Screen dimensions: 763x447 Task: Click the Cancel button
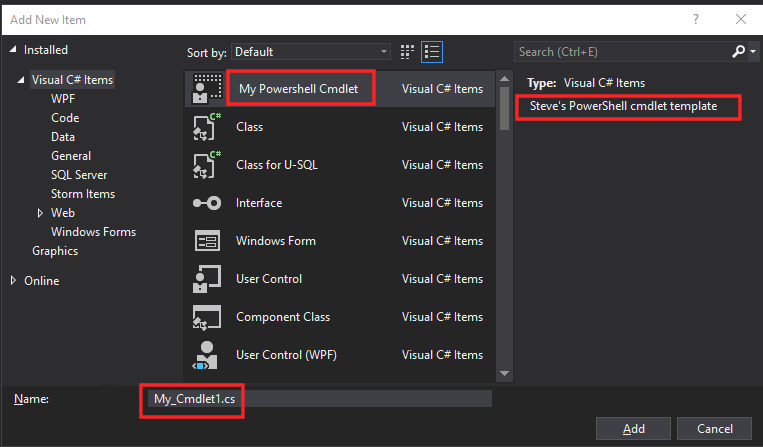(714, 428)
